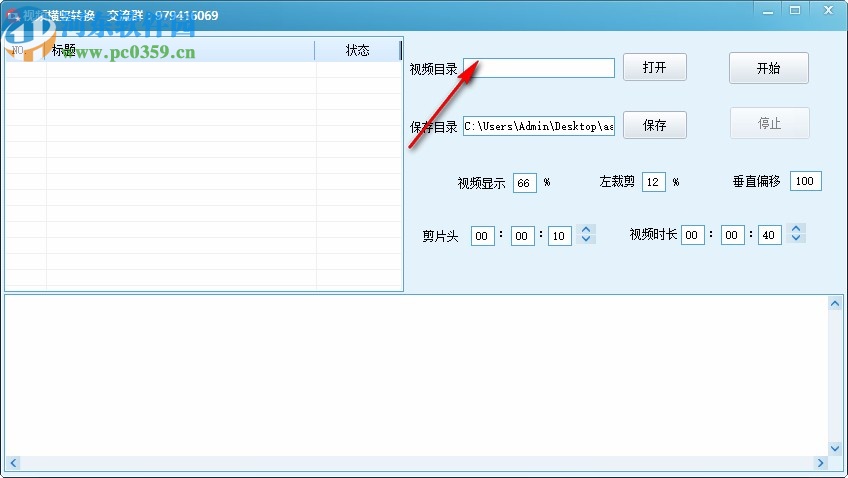
Task: Decrease 剪片头 time with the down arrow
Action: (x=586, y=238)
